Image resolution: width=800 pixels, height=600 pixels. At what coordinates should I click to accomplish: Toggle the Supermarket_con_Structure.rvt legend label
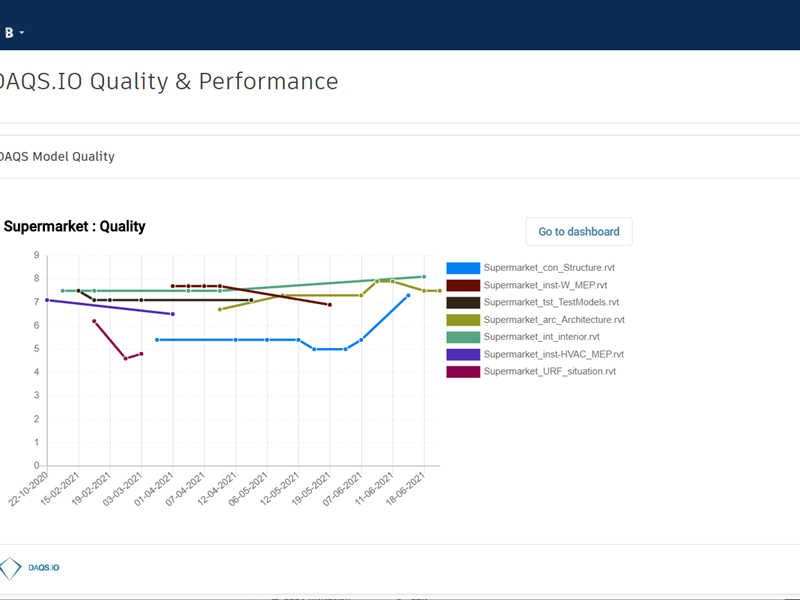pos(549,268)
